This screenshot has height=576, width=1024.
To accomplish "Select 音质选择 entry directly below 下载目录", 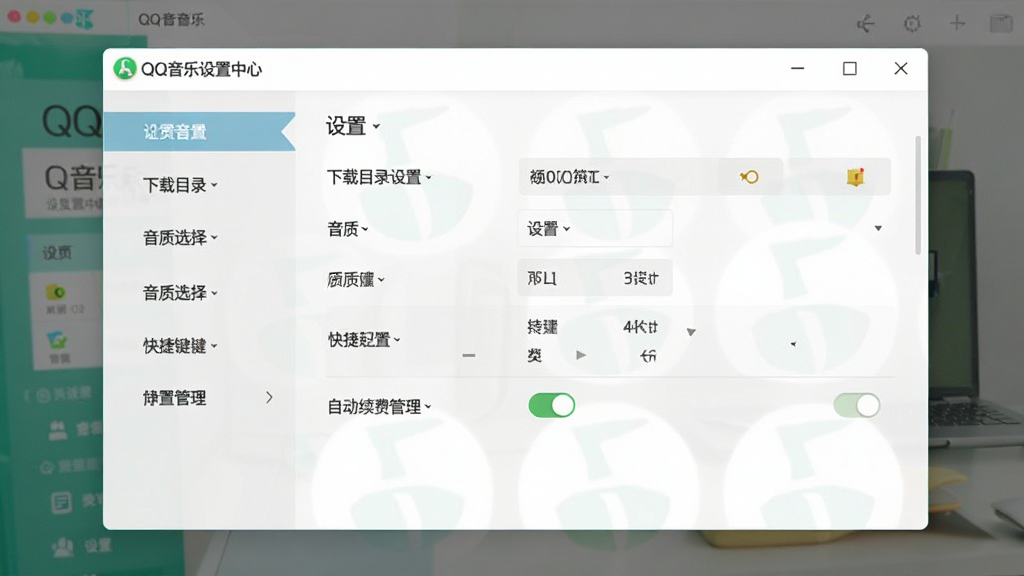I will (180, 238).
